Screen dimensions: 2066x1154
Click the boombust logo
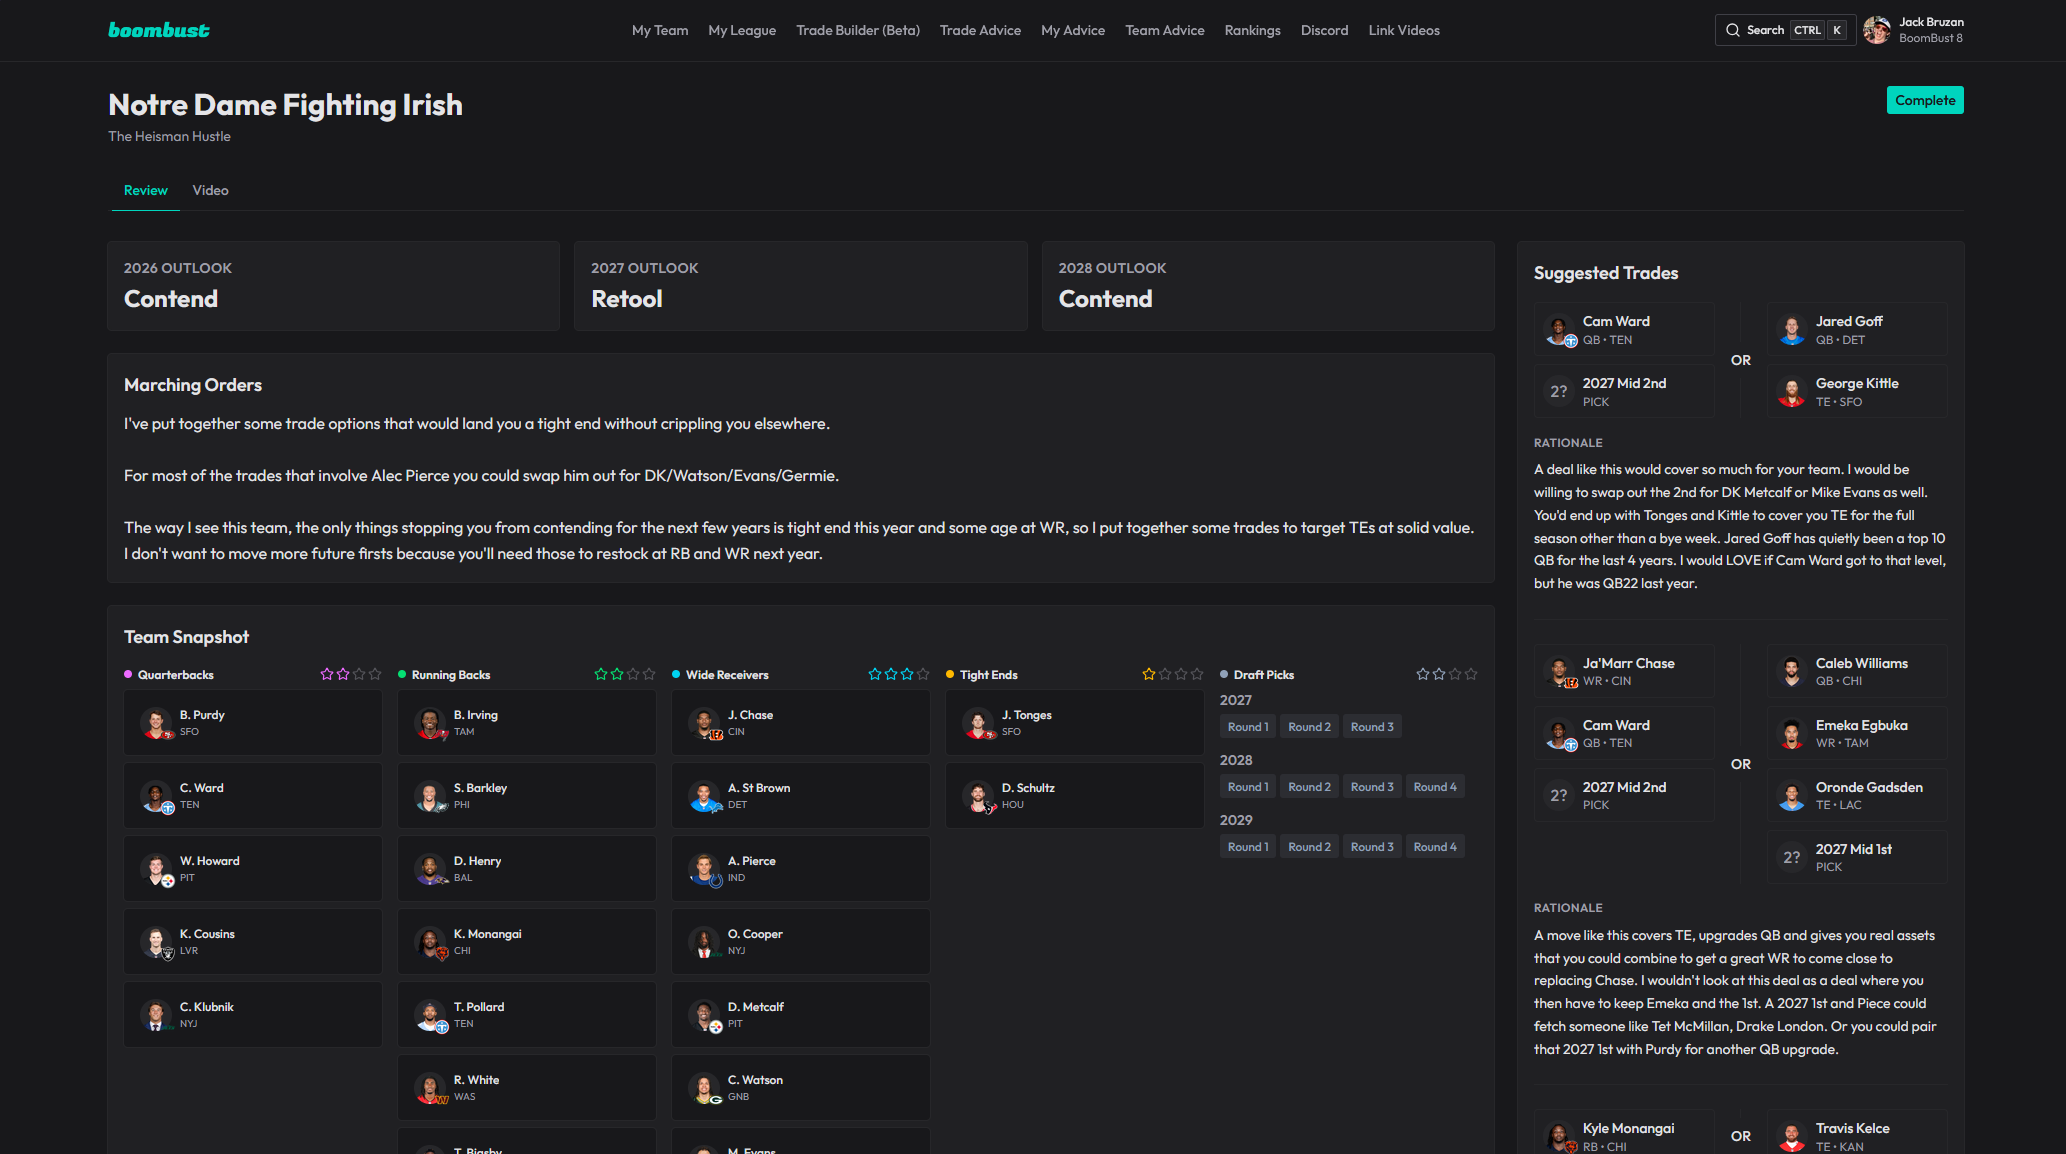tap(159, 30)
